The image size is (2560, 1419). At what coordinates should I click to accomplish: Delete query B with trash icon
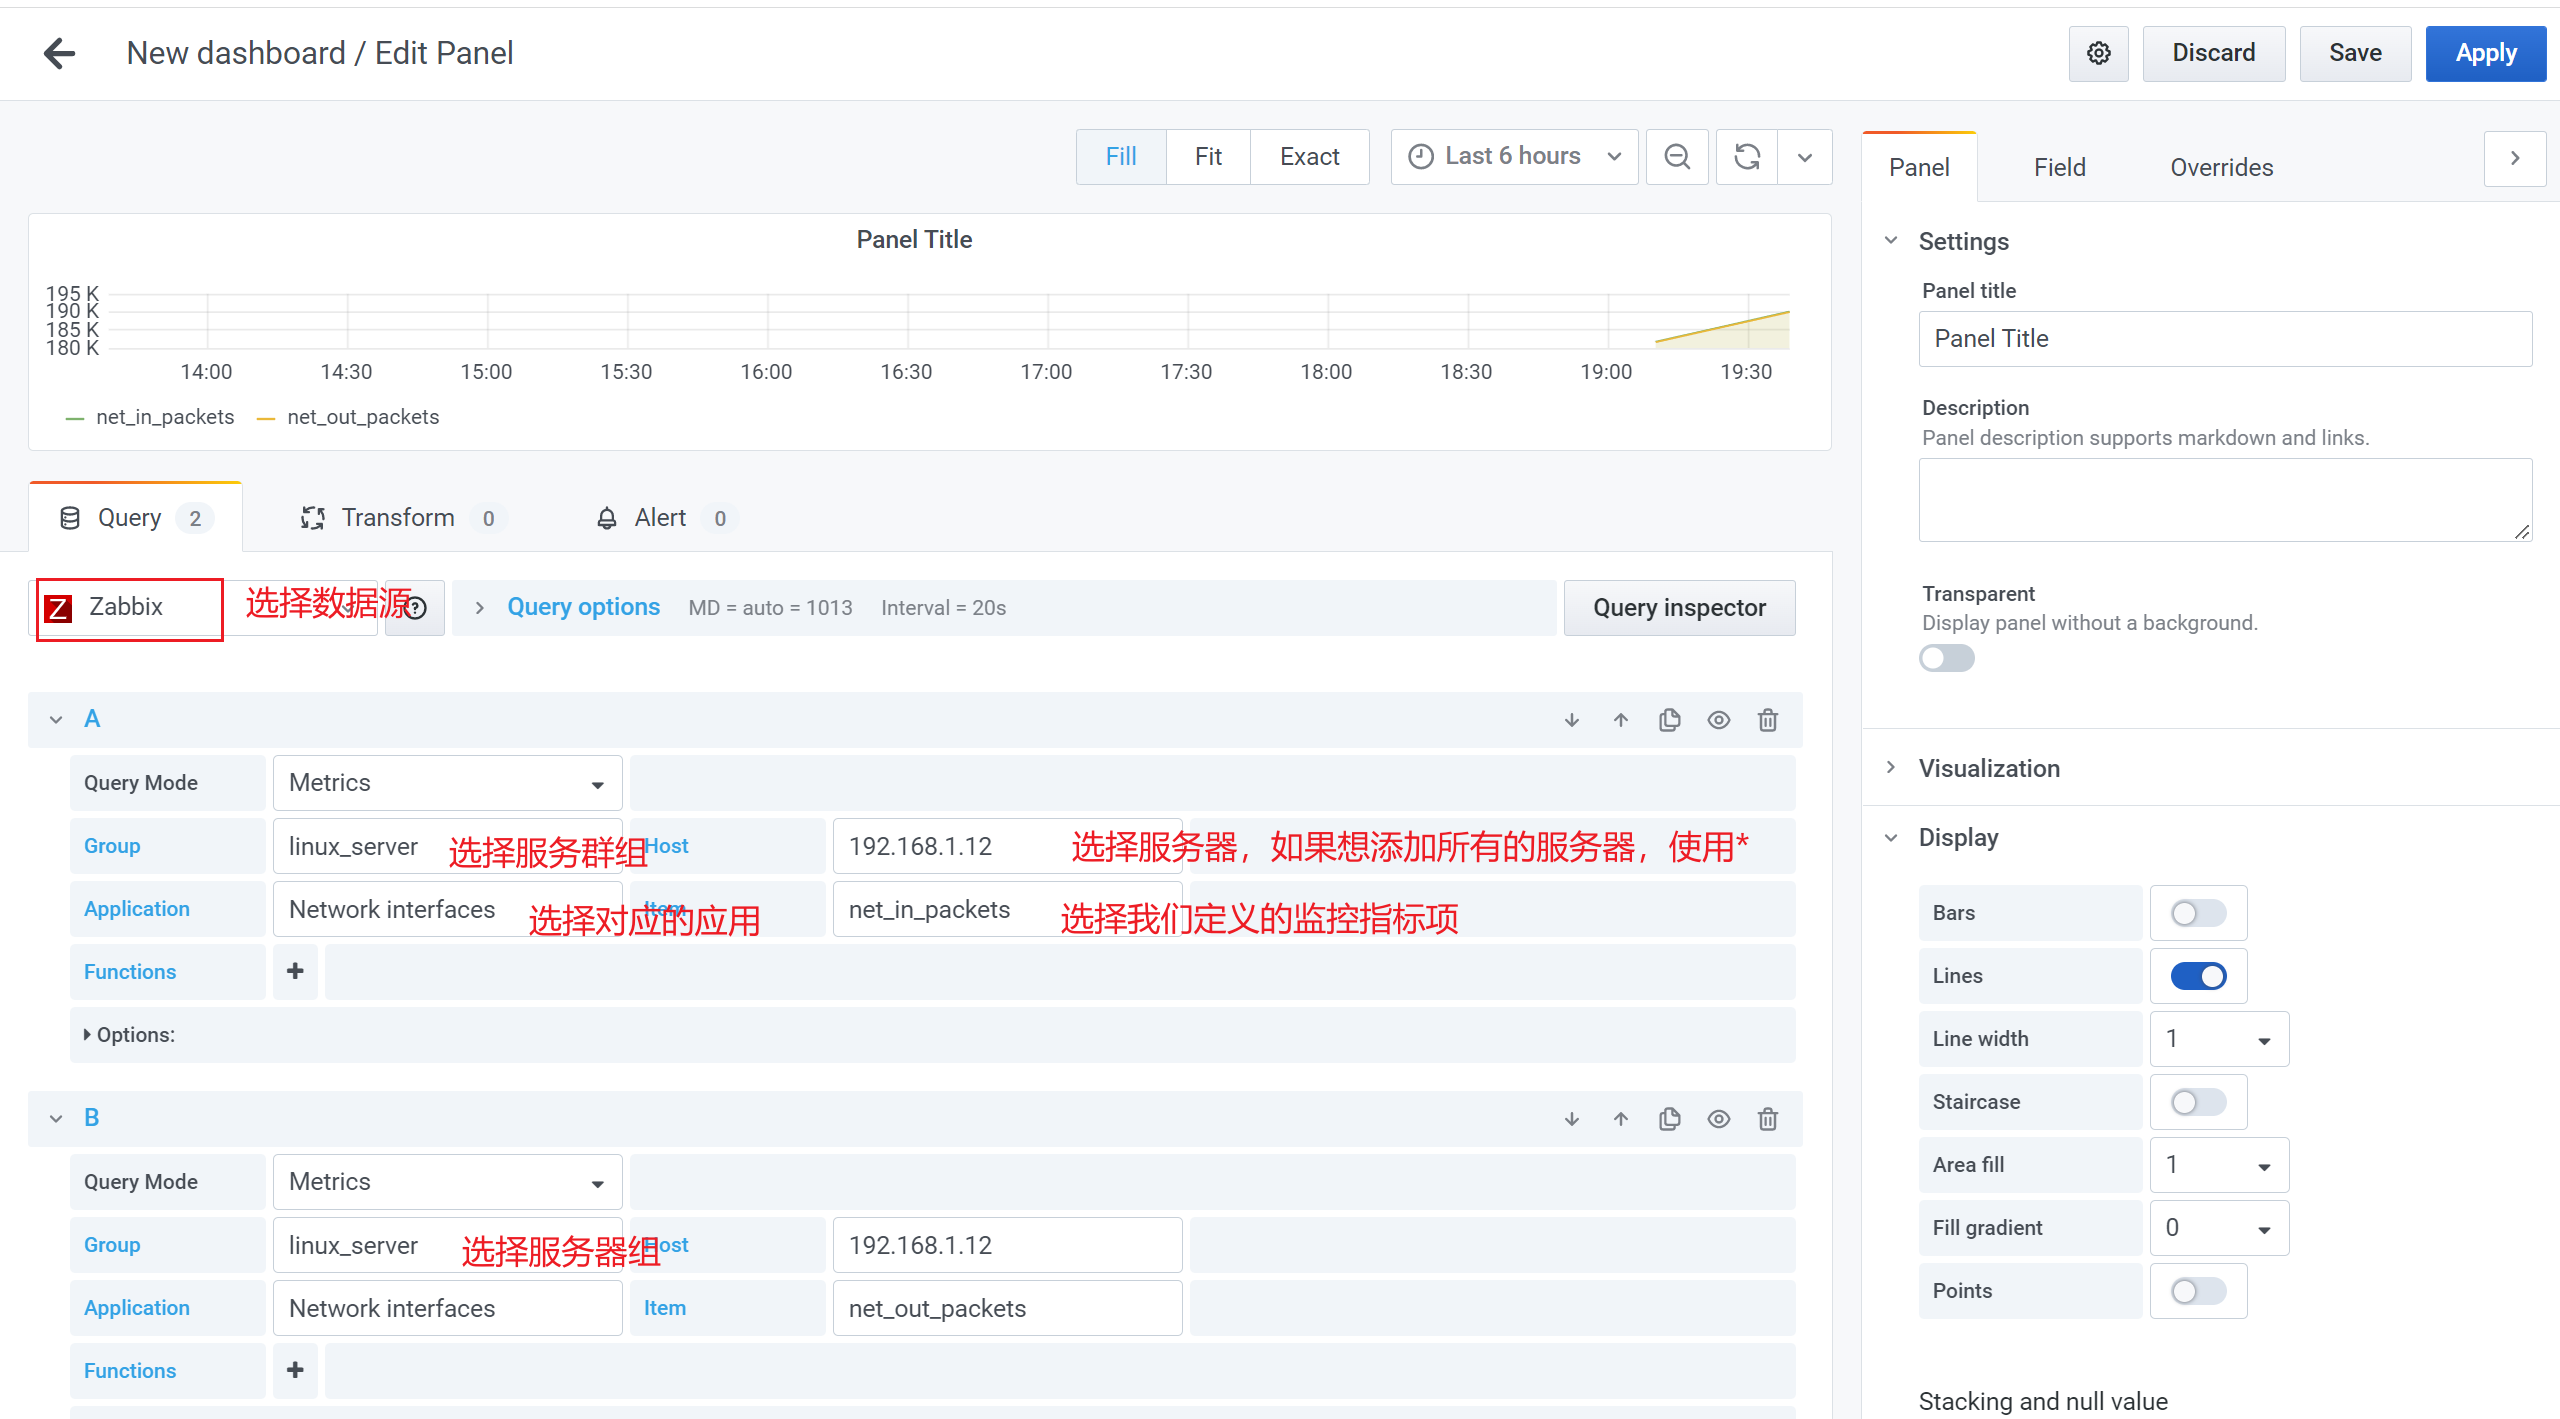(1768, 1119)
